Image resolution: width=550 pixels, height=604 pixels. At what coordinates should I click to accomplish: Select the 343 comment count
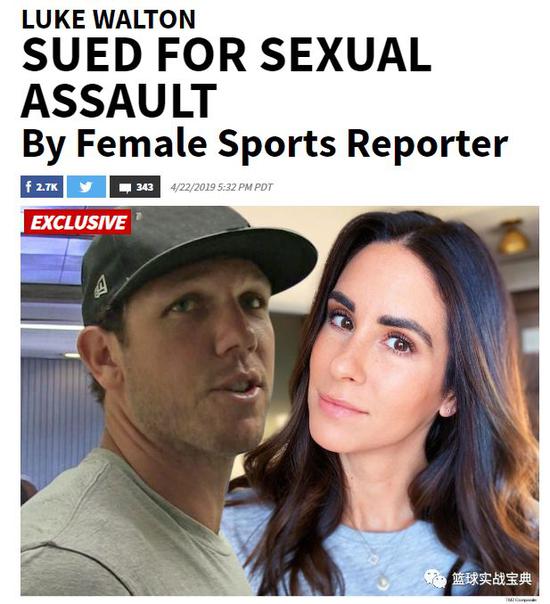point(144,187)
